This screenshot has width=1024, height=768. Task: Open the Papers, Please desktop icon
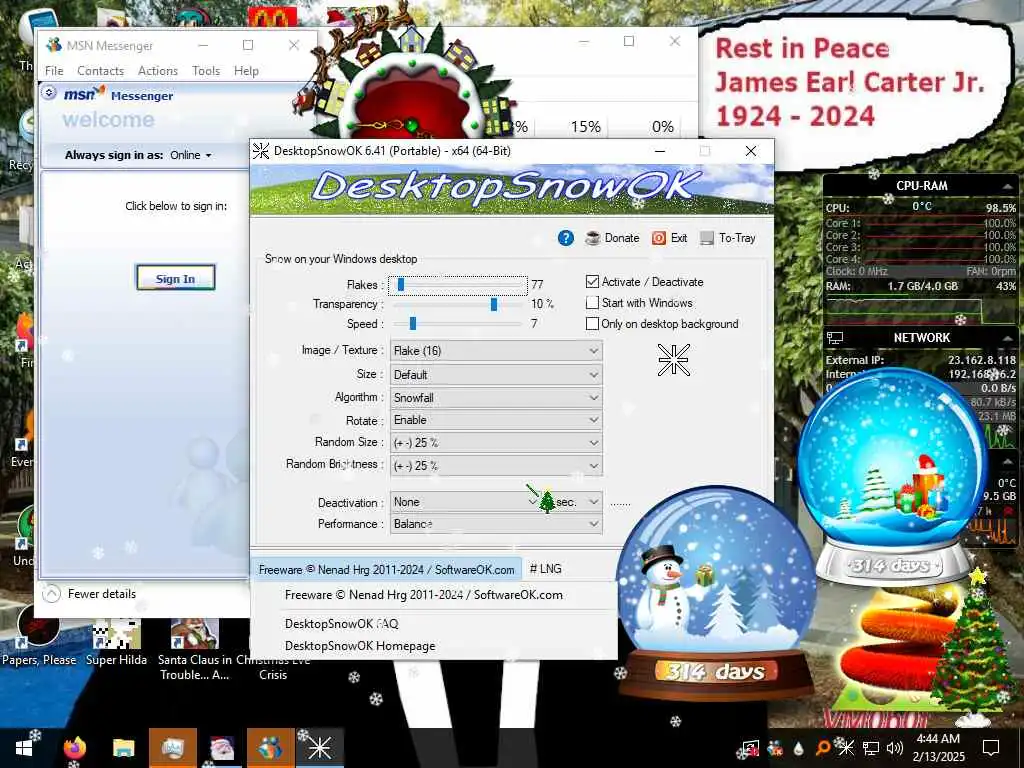pyautogui.click(x=38, y=639)
